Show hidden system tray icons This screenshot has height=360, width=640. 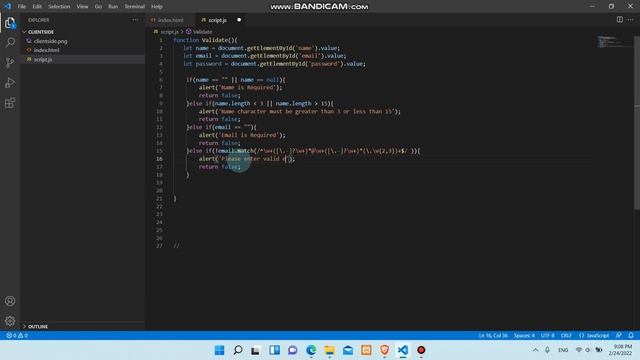click(536, 350)
